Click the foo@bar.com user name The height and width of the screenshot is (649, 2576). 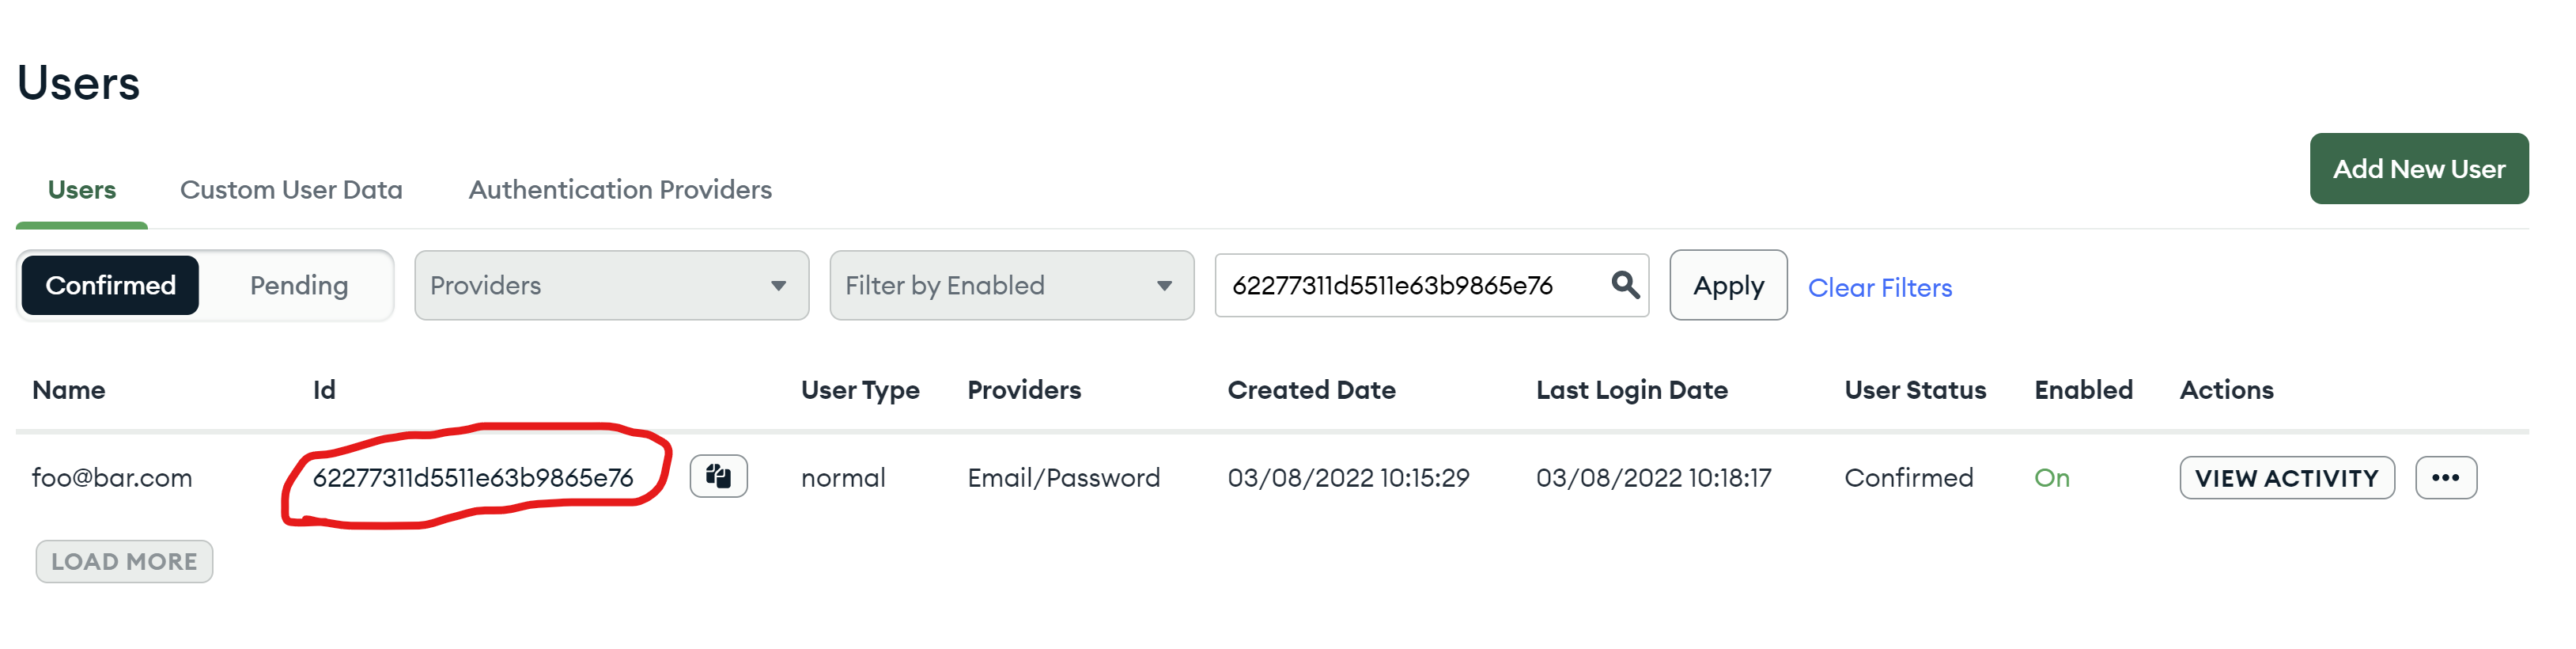click(112, 478)
